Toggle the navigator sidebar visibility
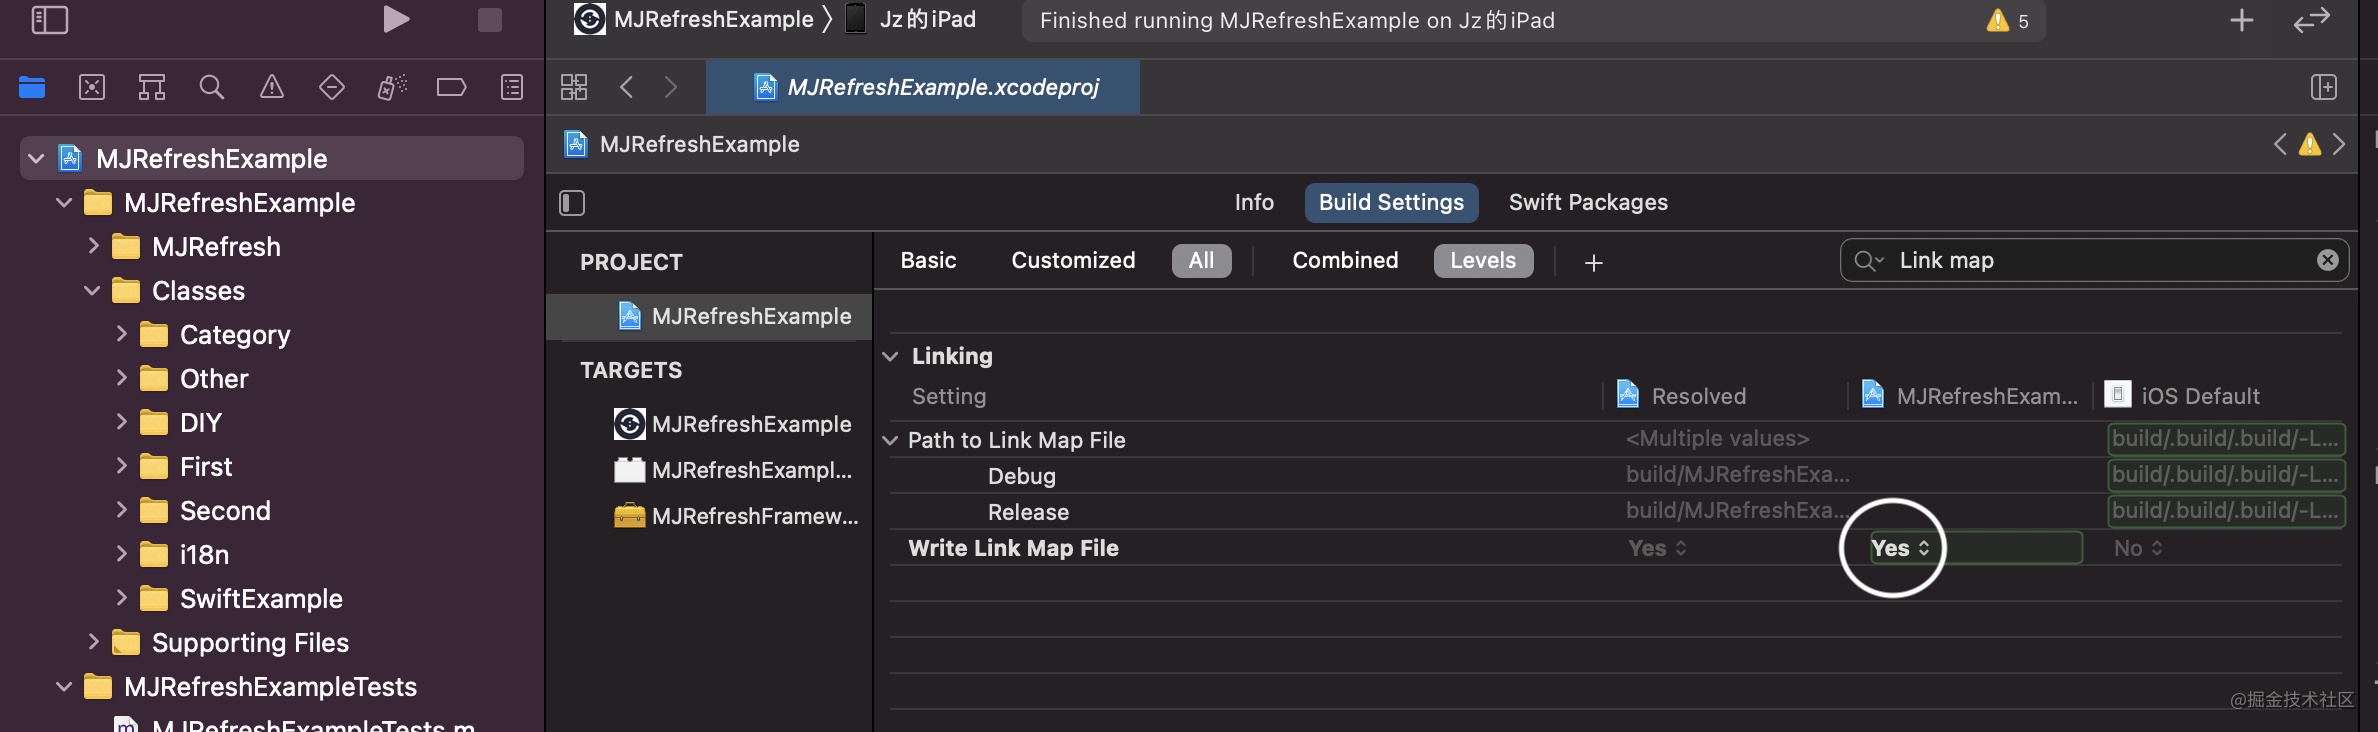This screenshot has height=732, width=2378. [50, 20]
